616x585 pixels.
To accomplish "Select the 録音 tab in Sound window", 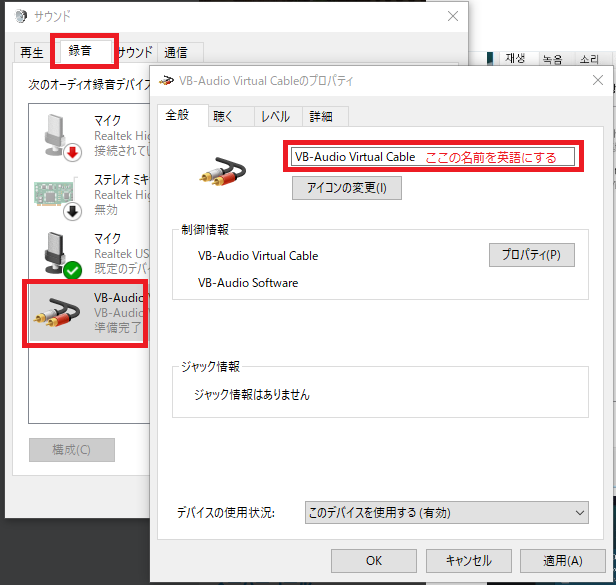I will tap(84, 51).
